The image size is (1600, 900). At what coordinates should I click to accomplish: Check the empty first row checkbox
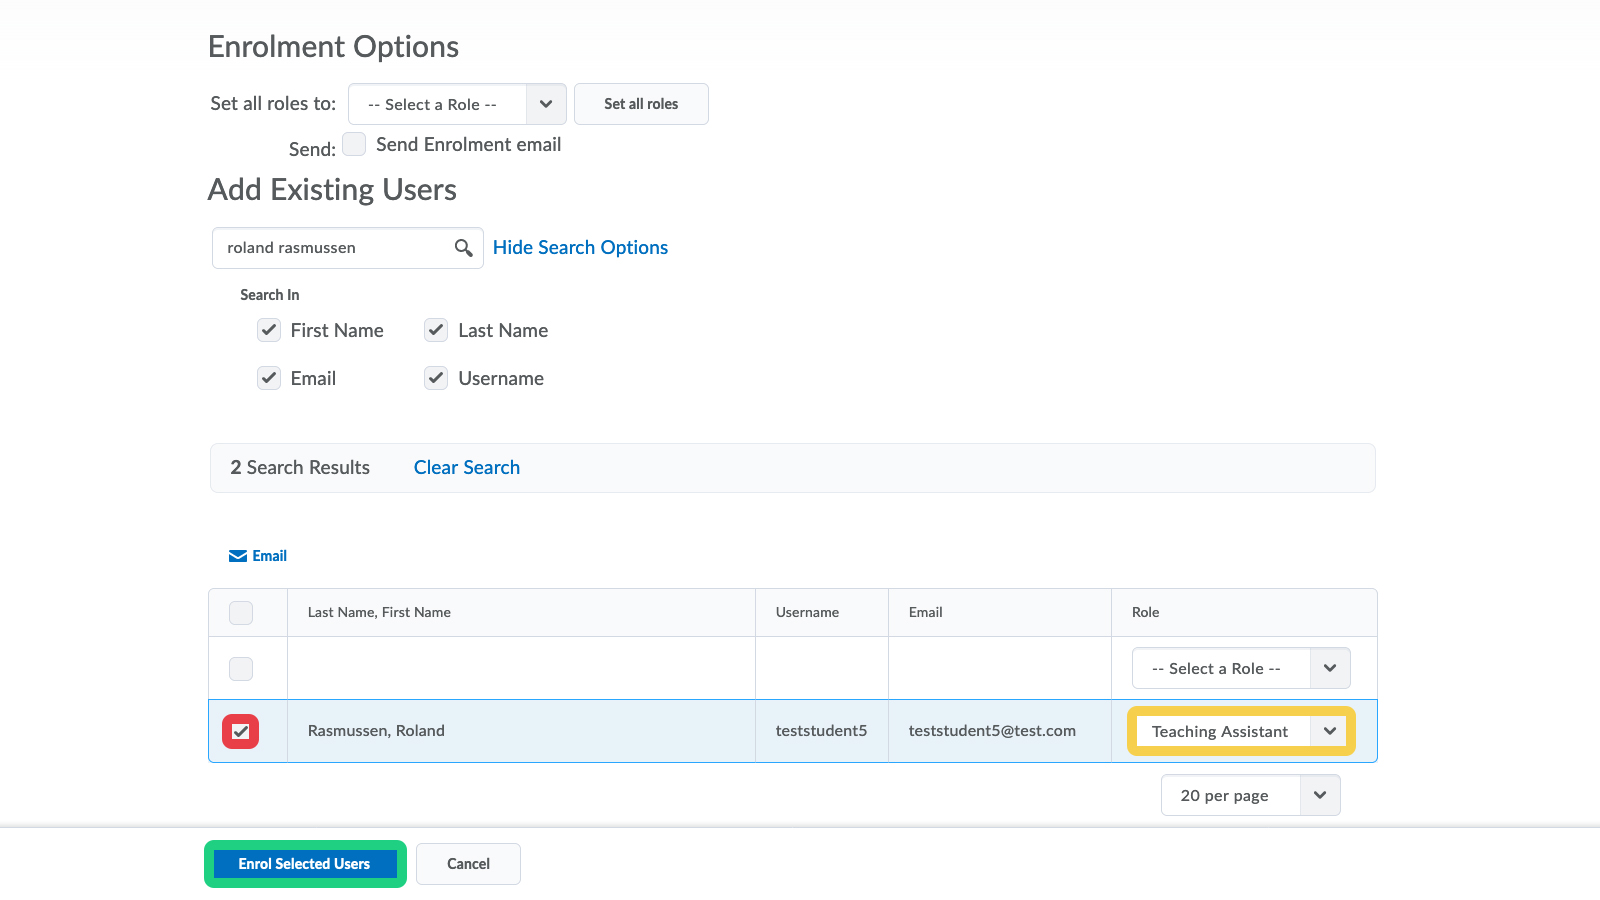coord(241,668)
